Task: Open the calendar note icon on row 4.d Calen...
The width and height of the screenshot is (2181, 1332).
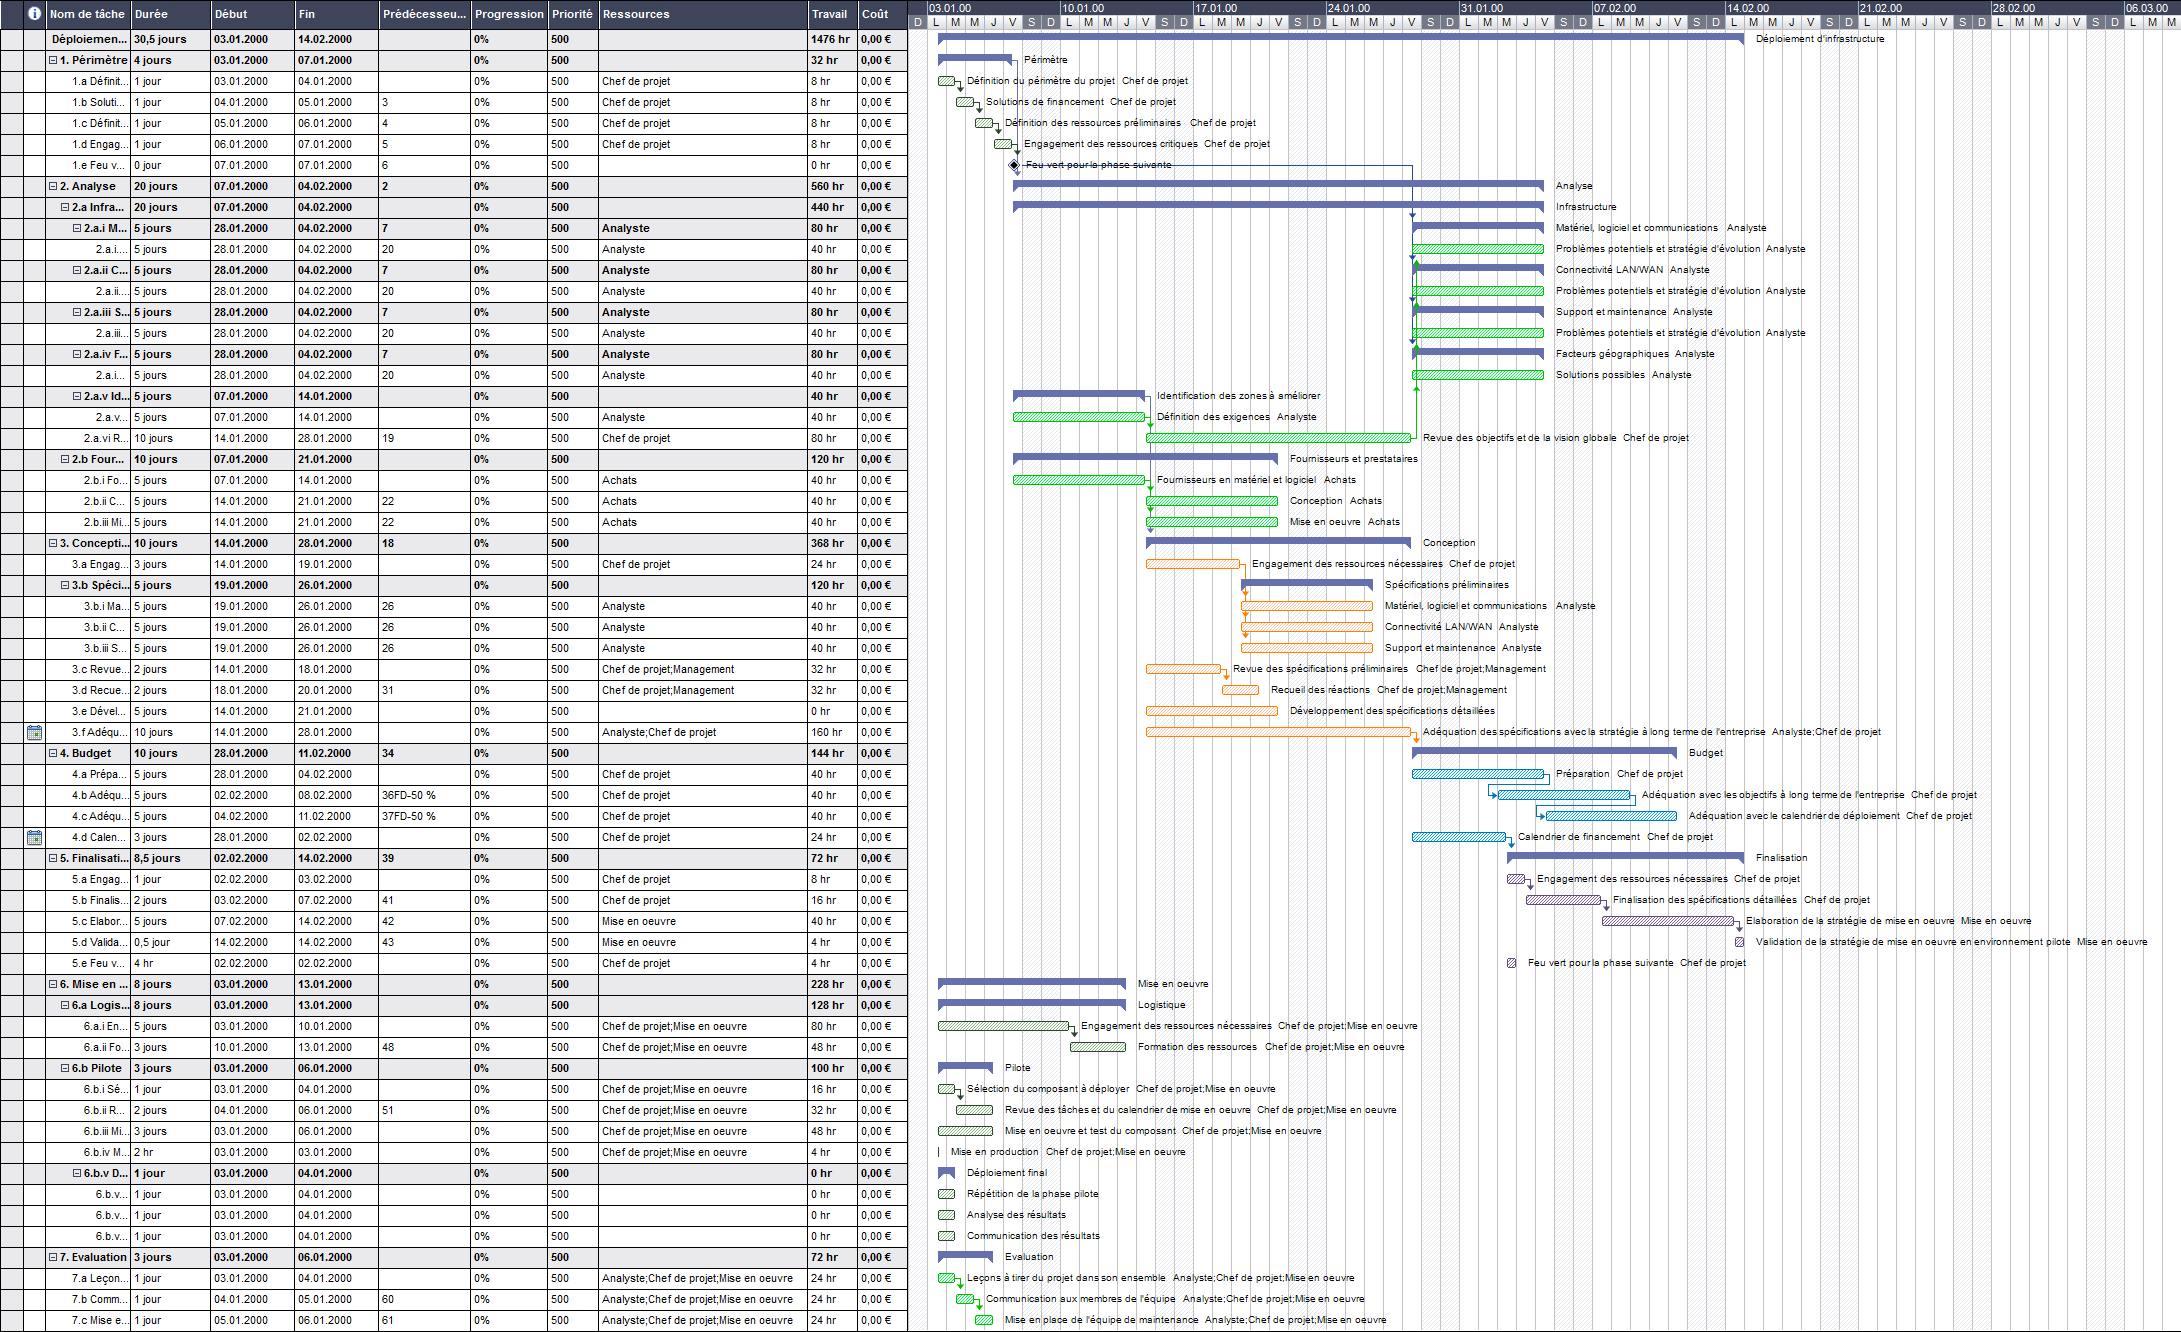Action: coord(34,837)
